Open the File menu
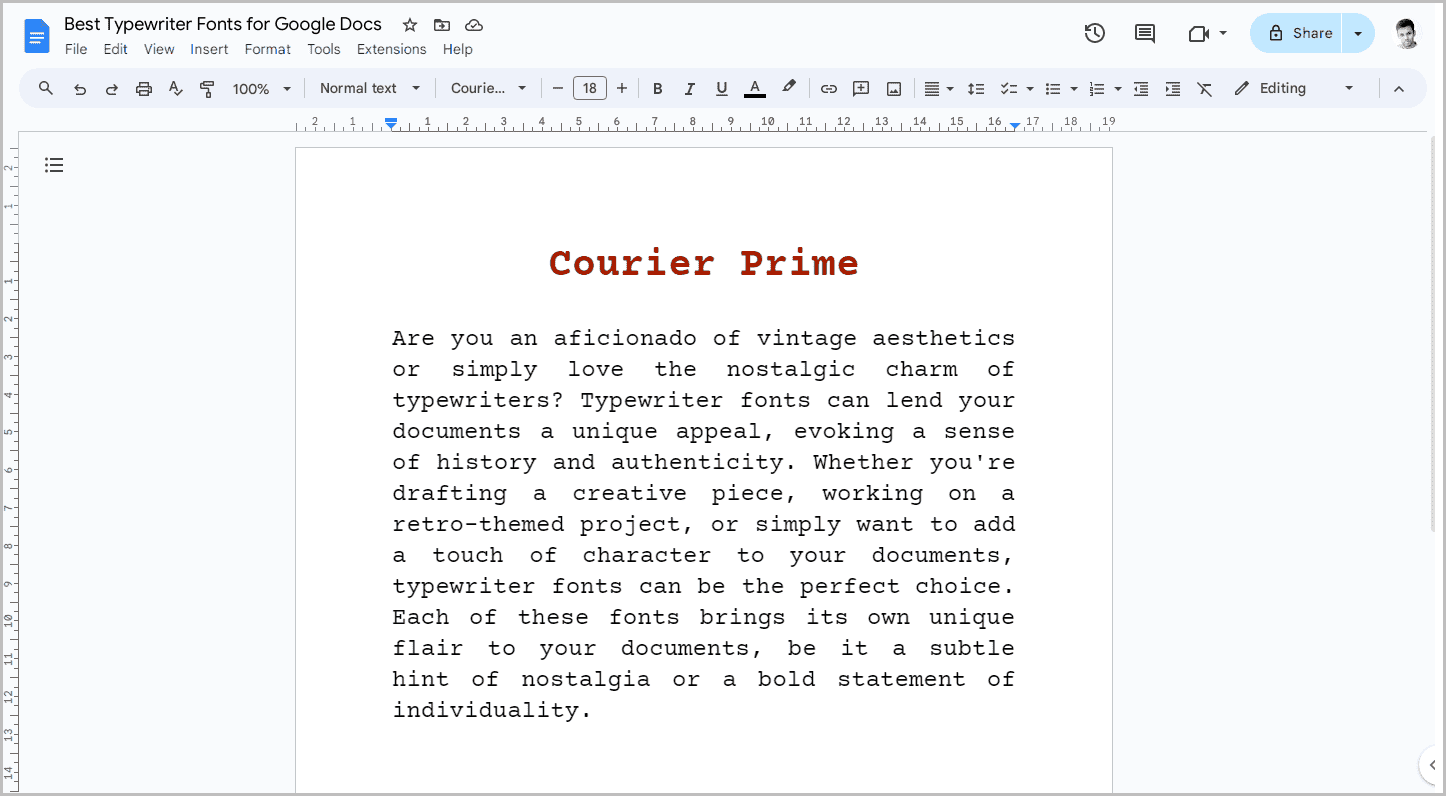 click(x=76, y=49)
